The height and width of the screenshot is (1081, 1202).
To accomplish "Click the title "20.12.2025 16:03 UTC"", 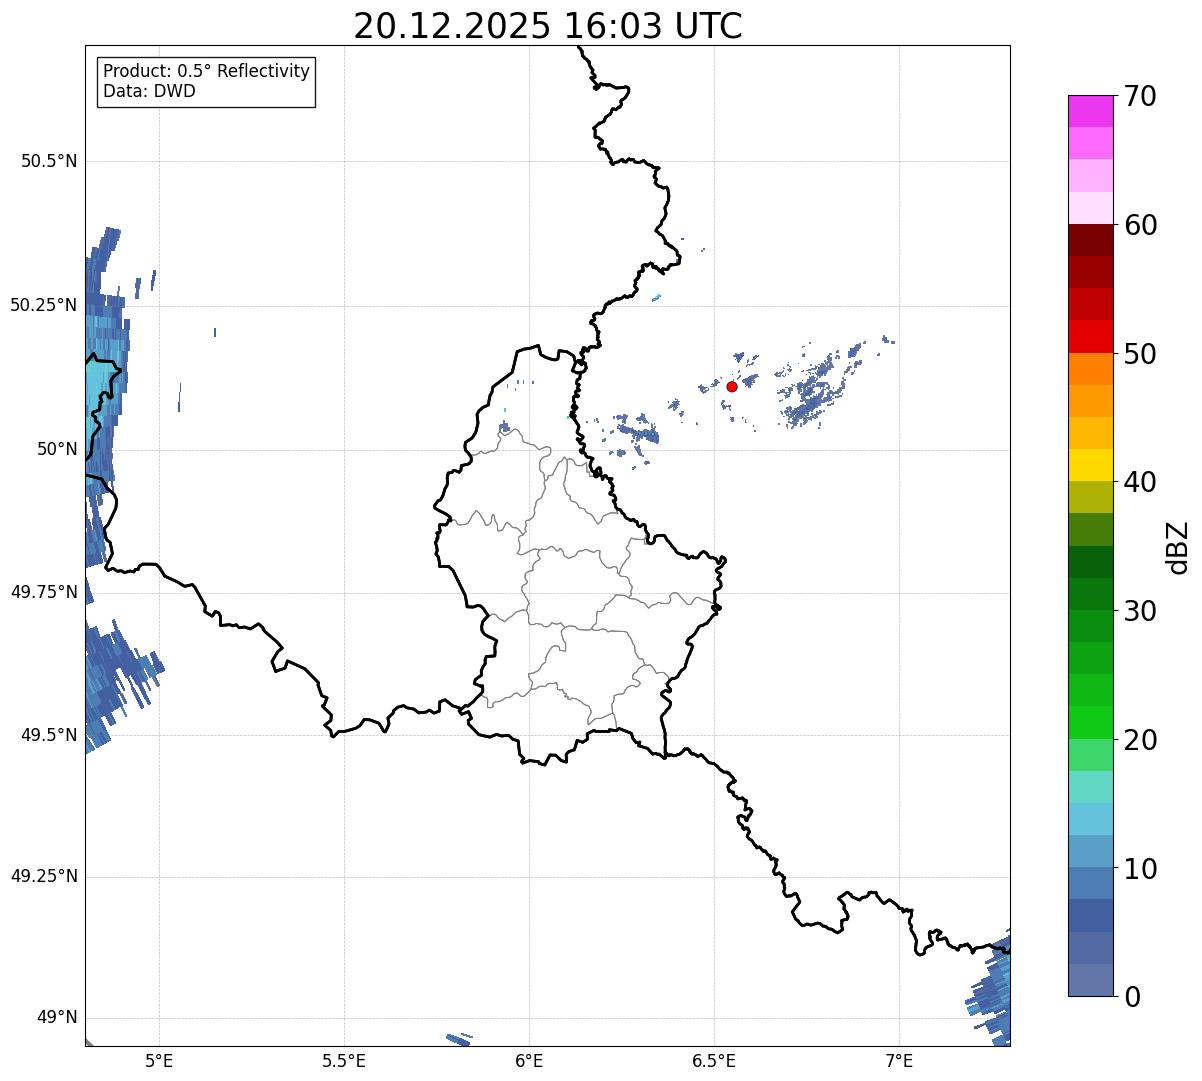I will pyautogui.click(x=548, y=25).
